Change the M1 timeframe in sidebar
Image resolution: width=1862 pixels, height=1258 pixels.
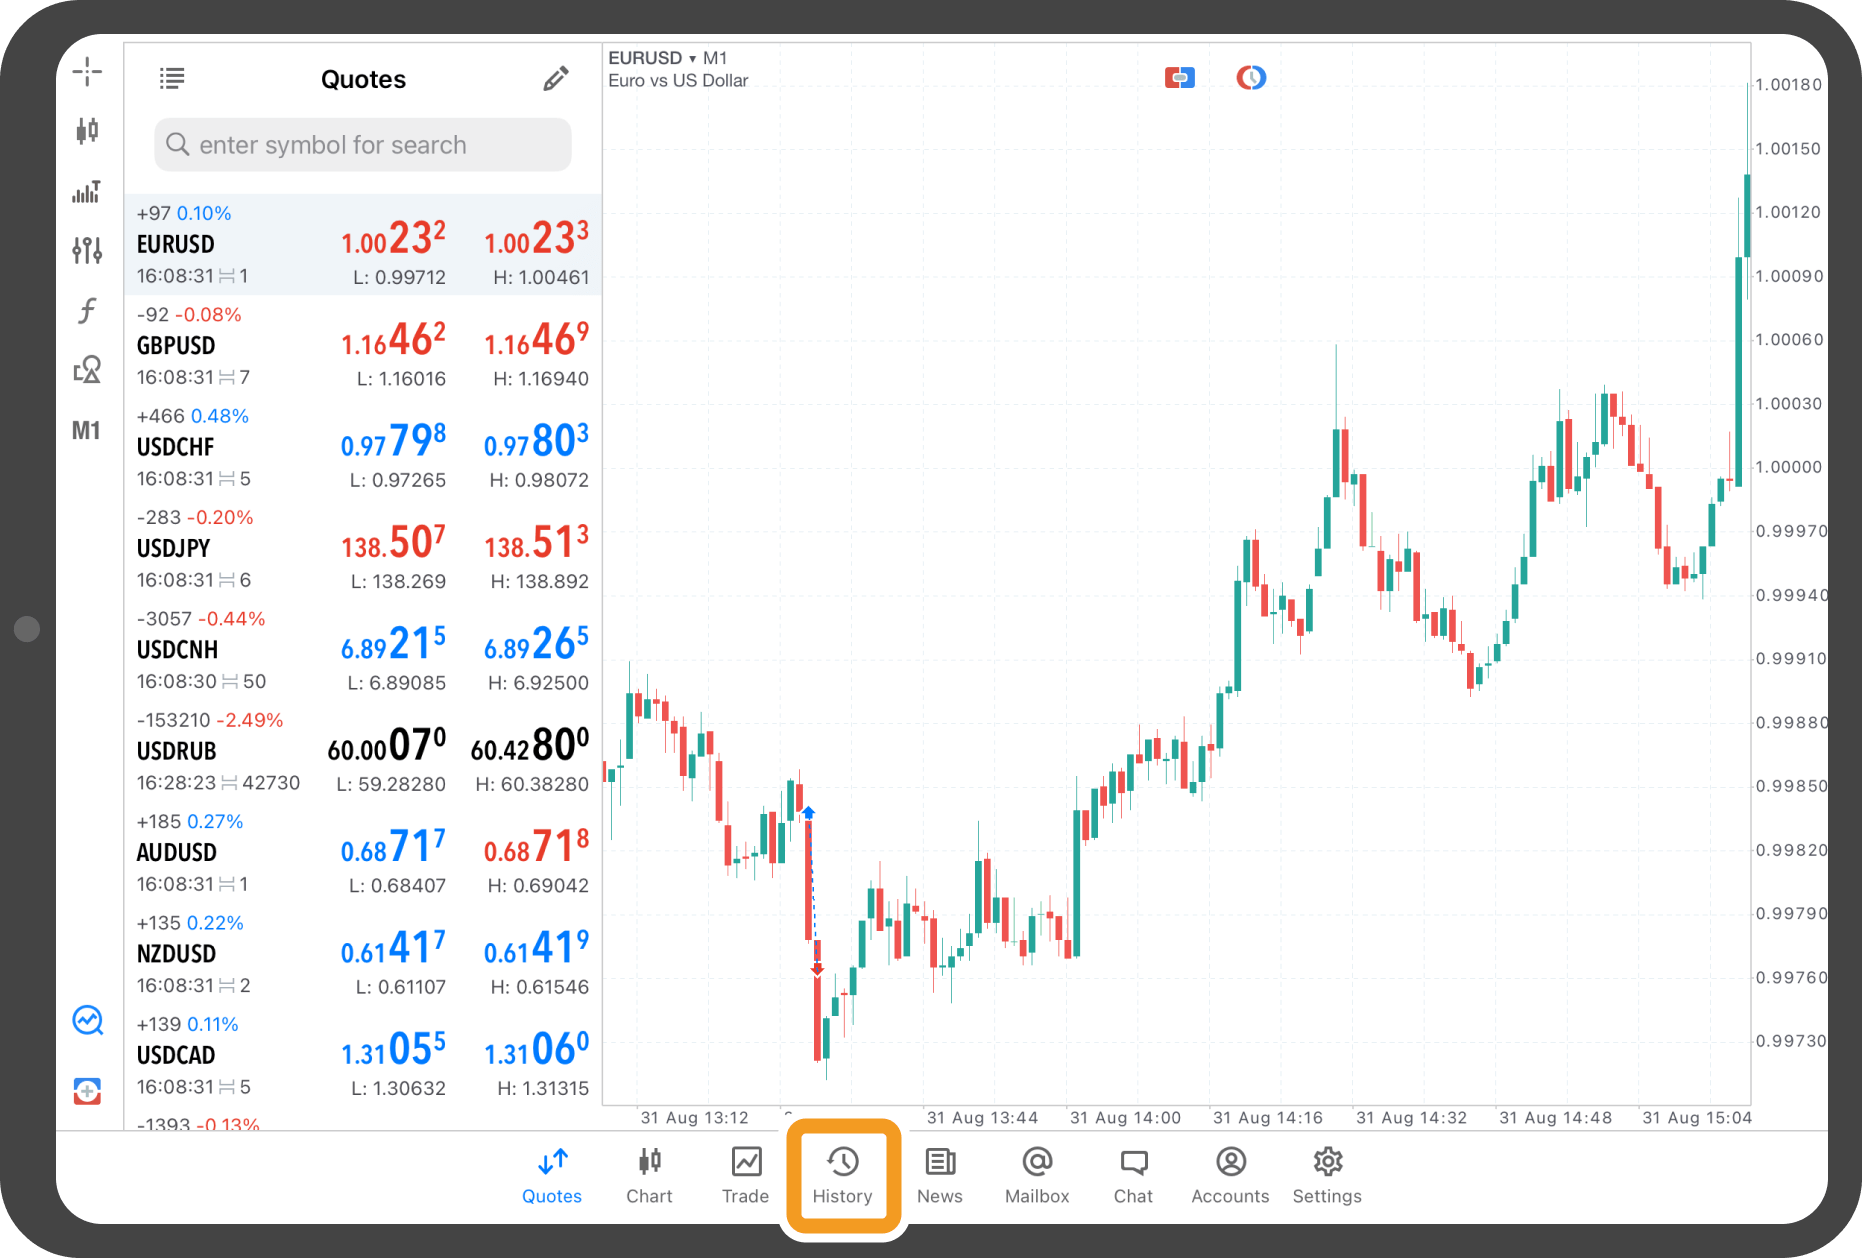(86, 431)
